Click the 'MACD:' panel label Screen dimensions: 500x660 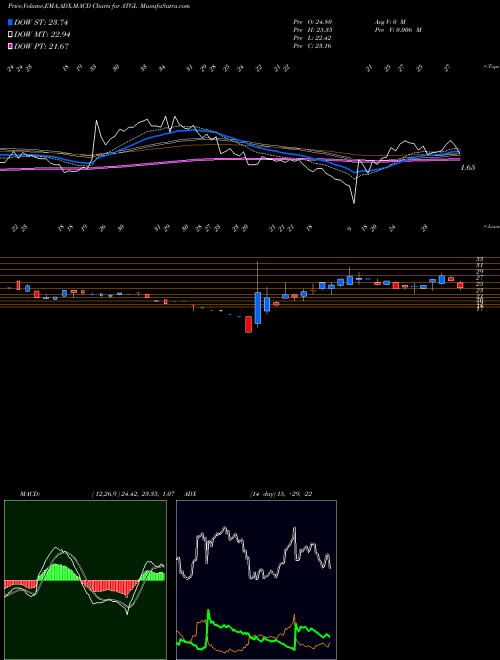pos(29,494)
